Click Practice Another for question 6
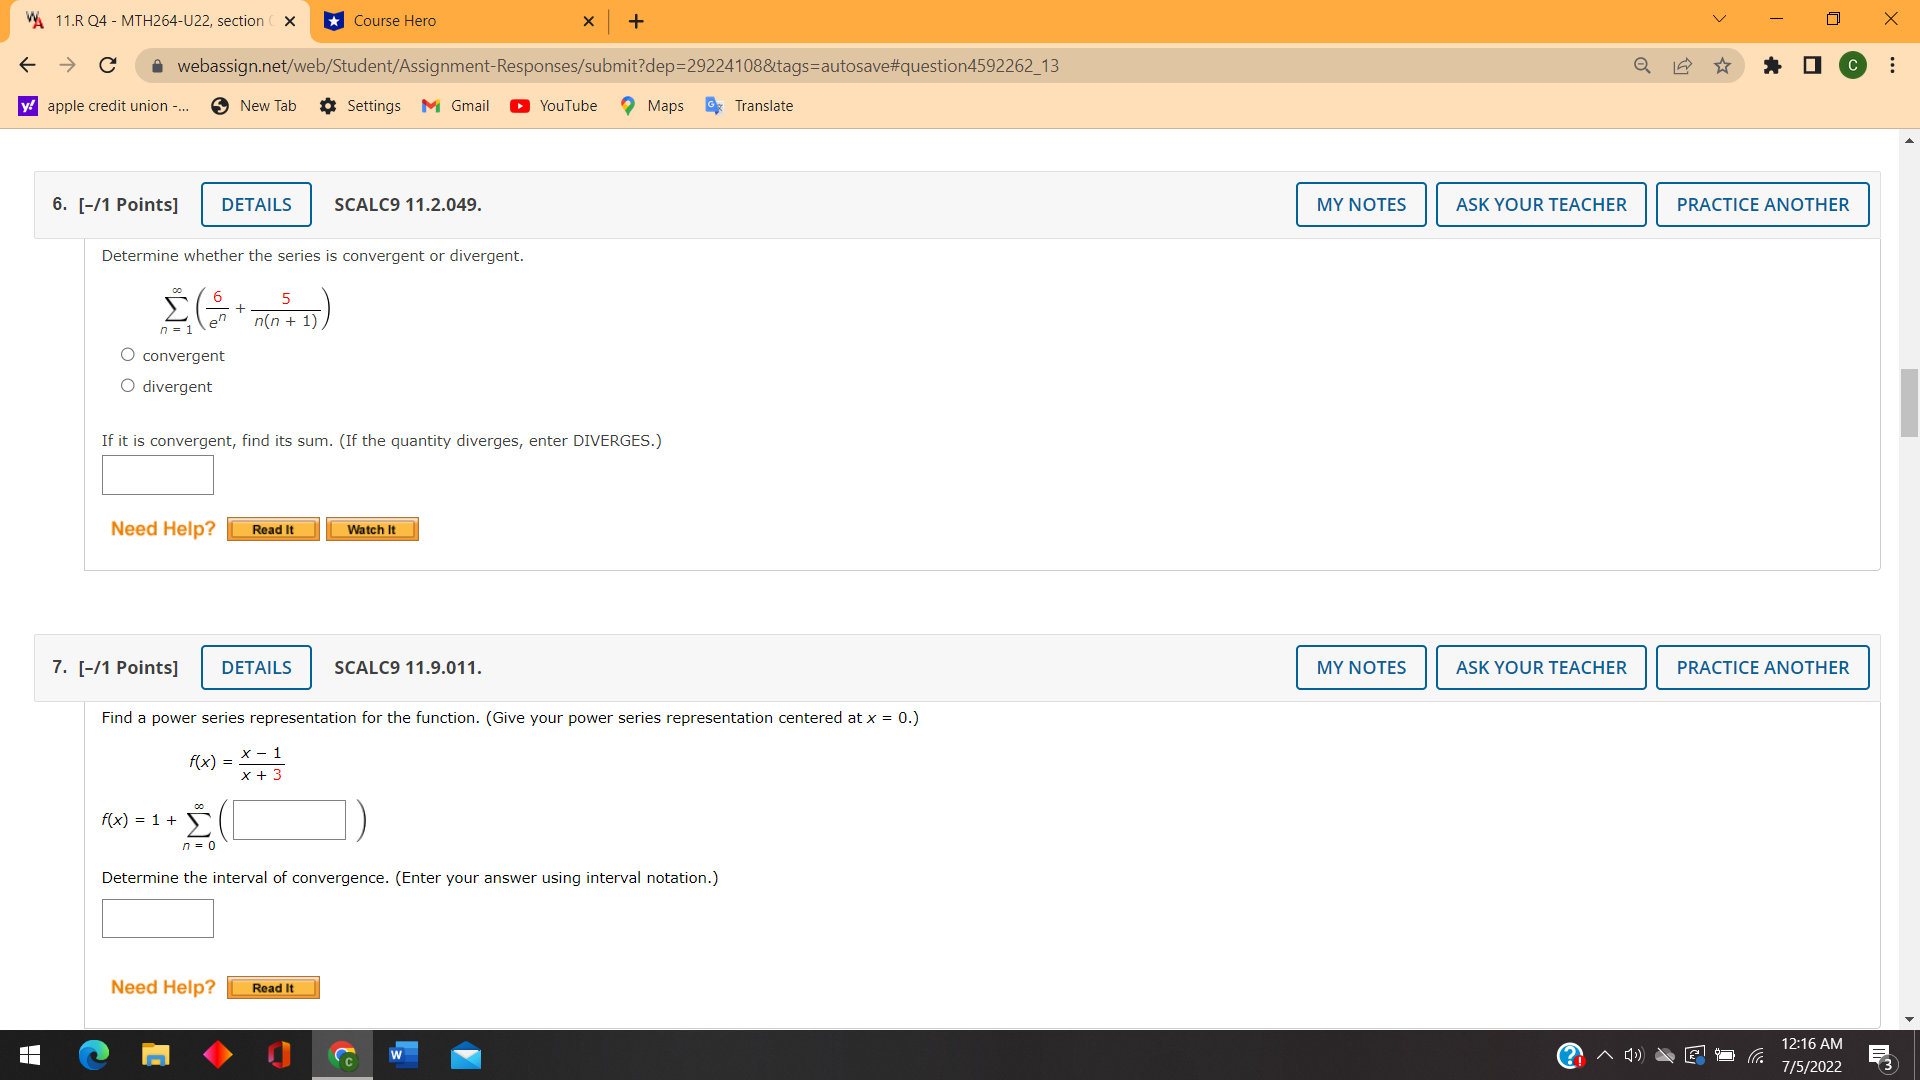Screen dimensions: 1920x1080 (1762, 205)
